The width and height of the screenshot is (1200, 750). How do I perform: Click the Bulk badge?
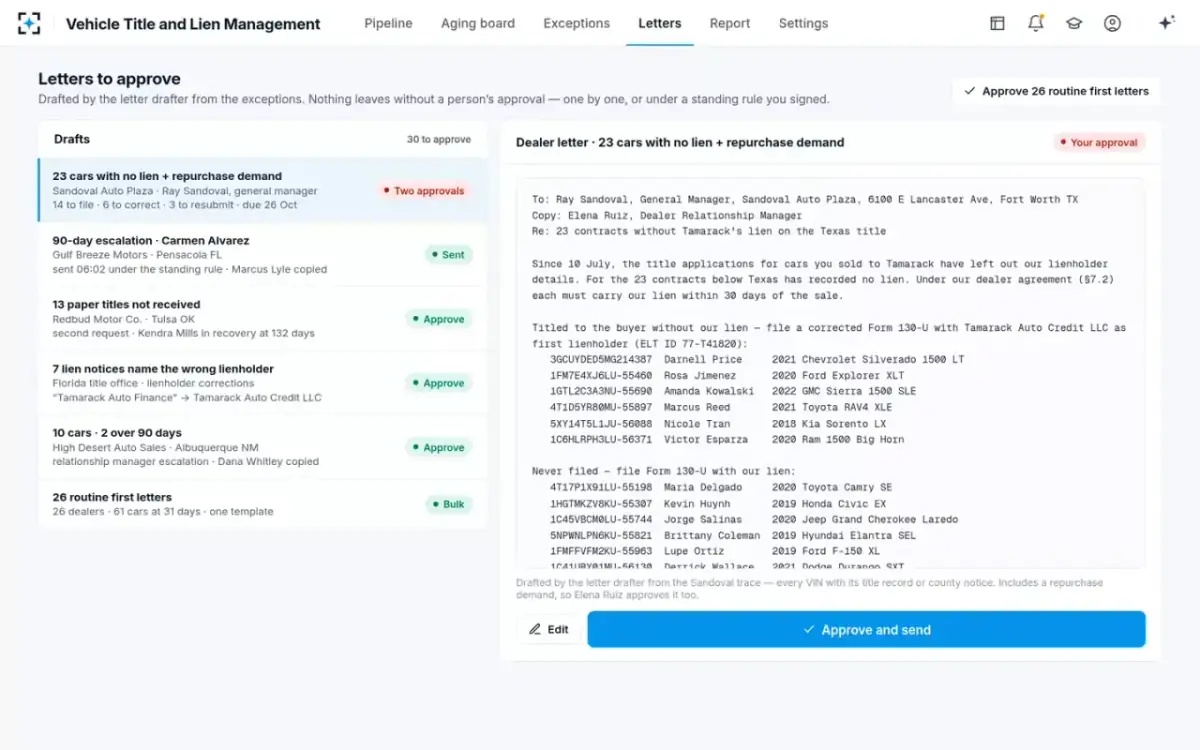(449, 504)
